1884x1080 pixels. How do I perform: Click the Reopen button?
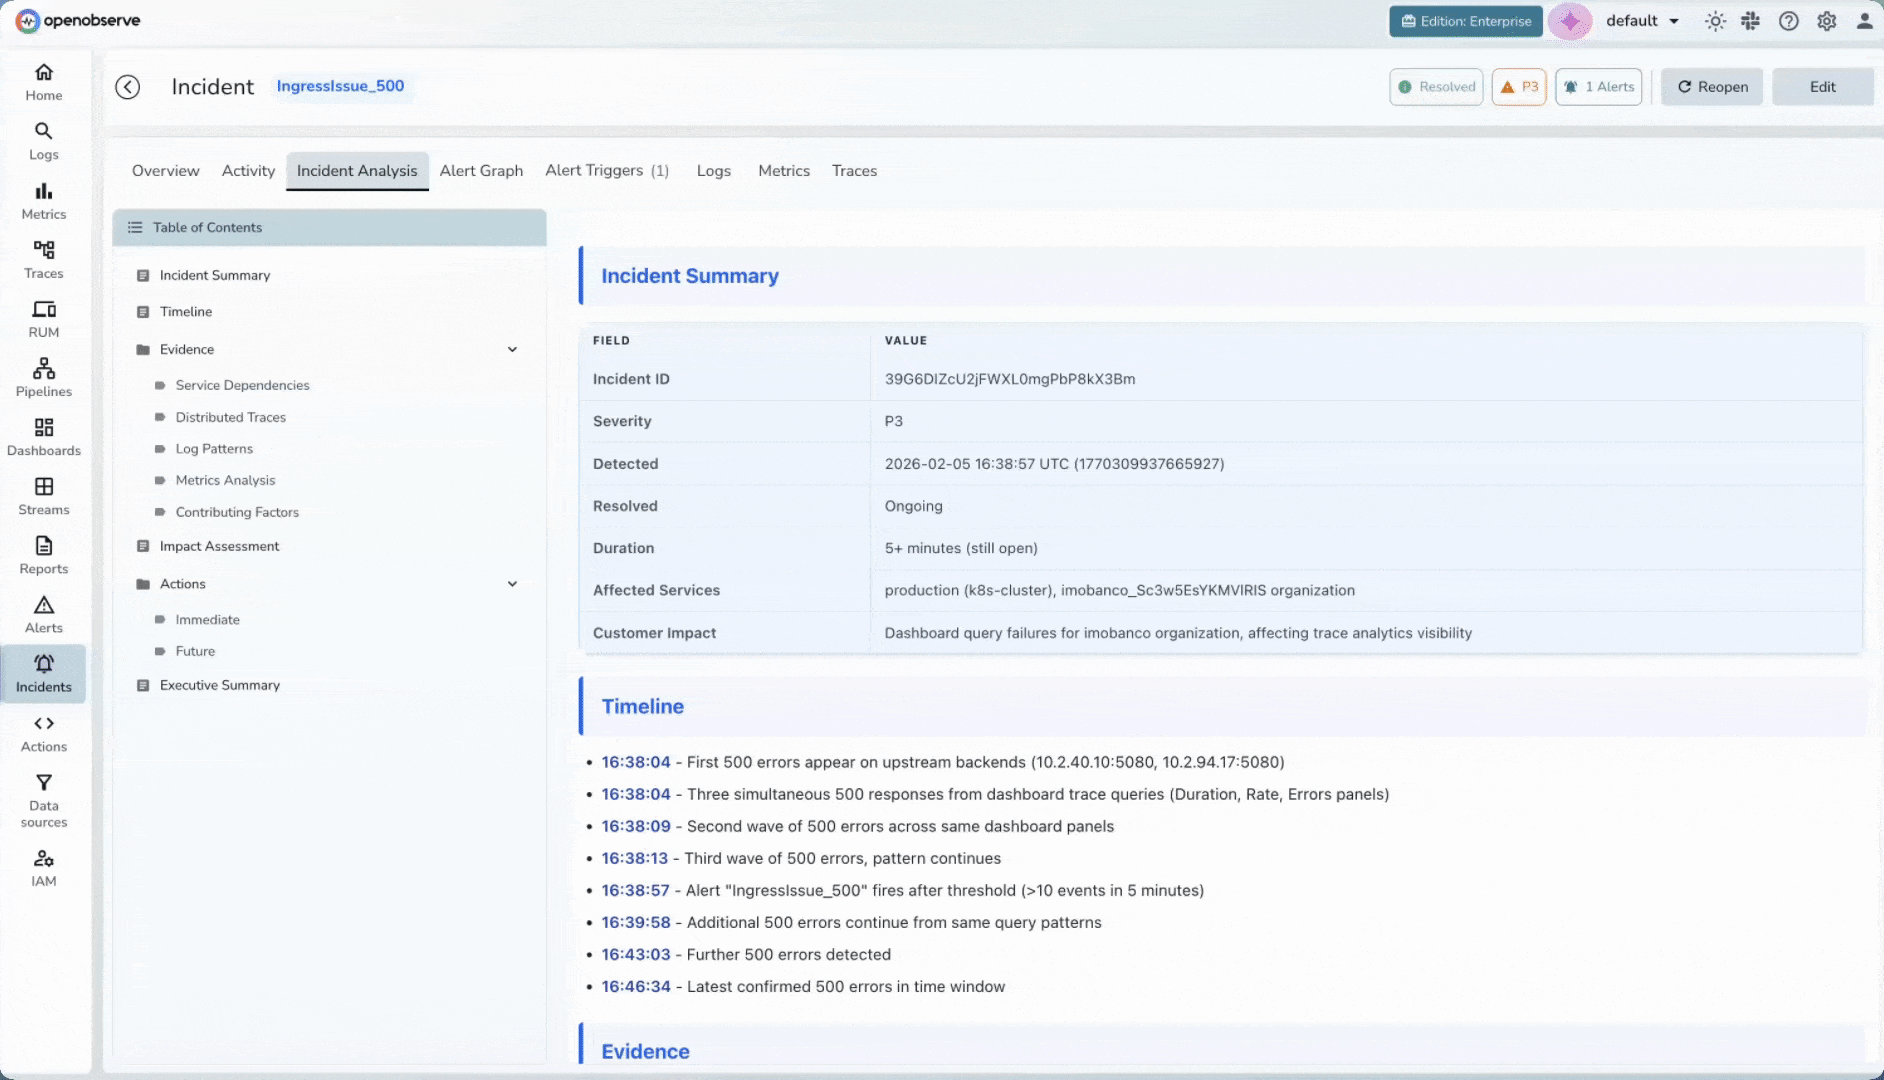pyautogui.click(x=1711, y=86)
